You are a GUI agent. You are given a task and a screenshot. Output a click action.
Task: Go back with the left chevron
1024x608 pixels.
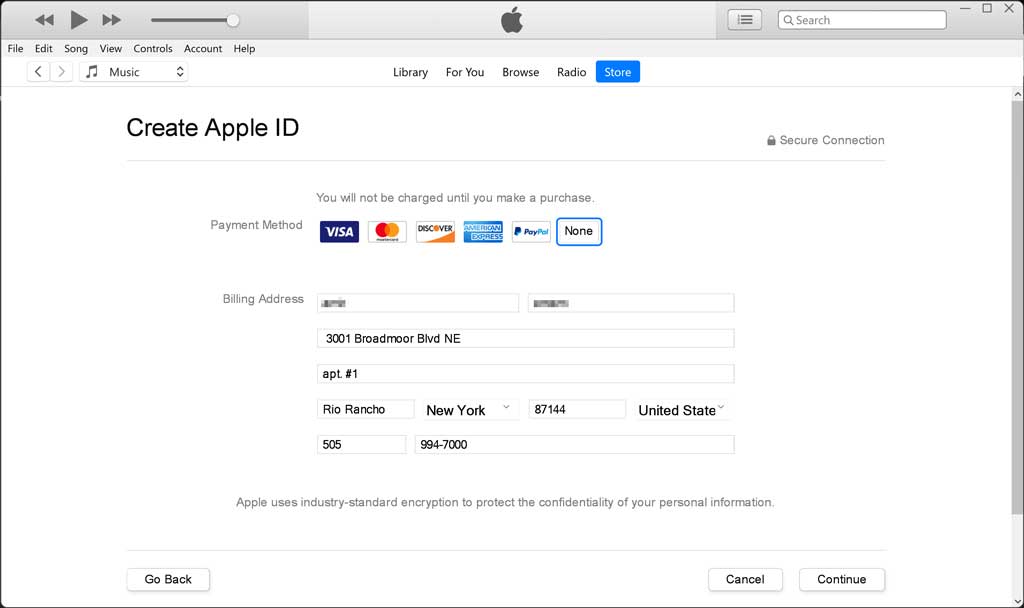tap(38, 72)
